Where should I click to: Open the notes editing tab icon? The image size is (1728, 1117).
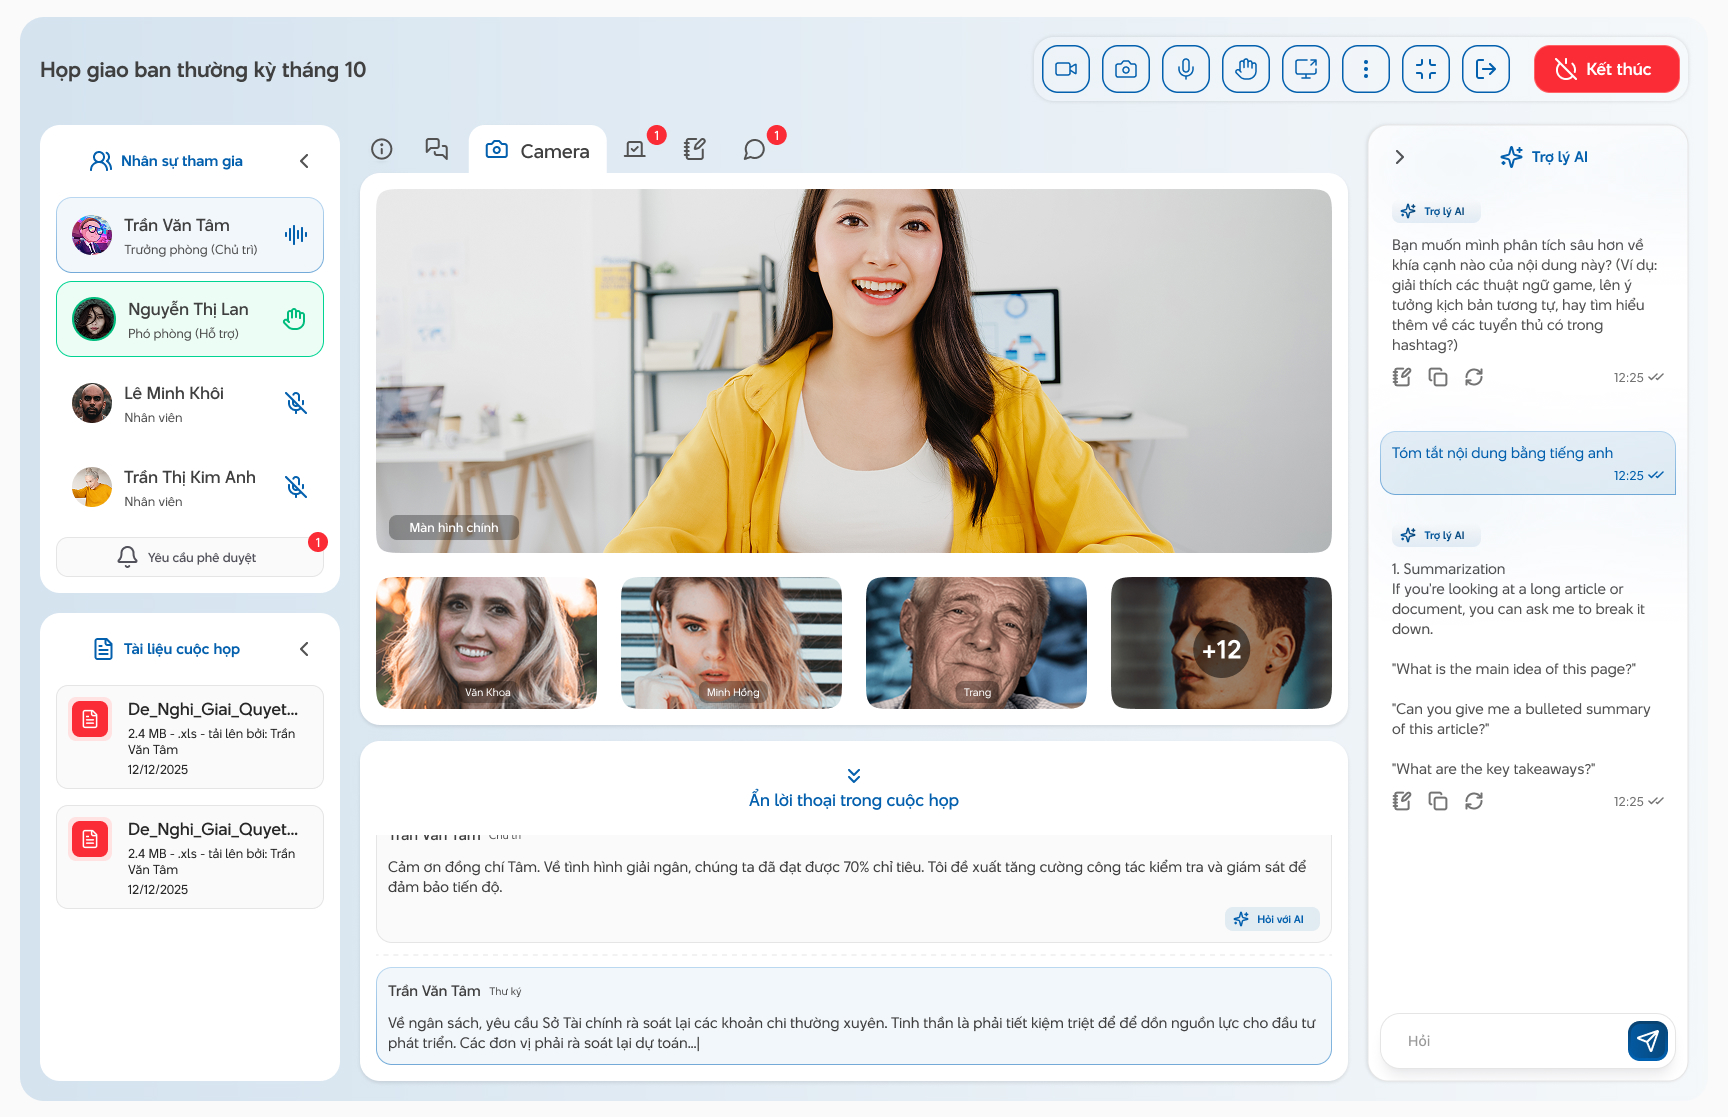click(x=695, y=149)
